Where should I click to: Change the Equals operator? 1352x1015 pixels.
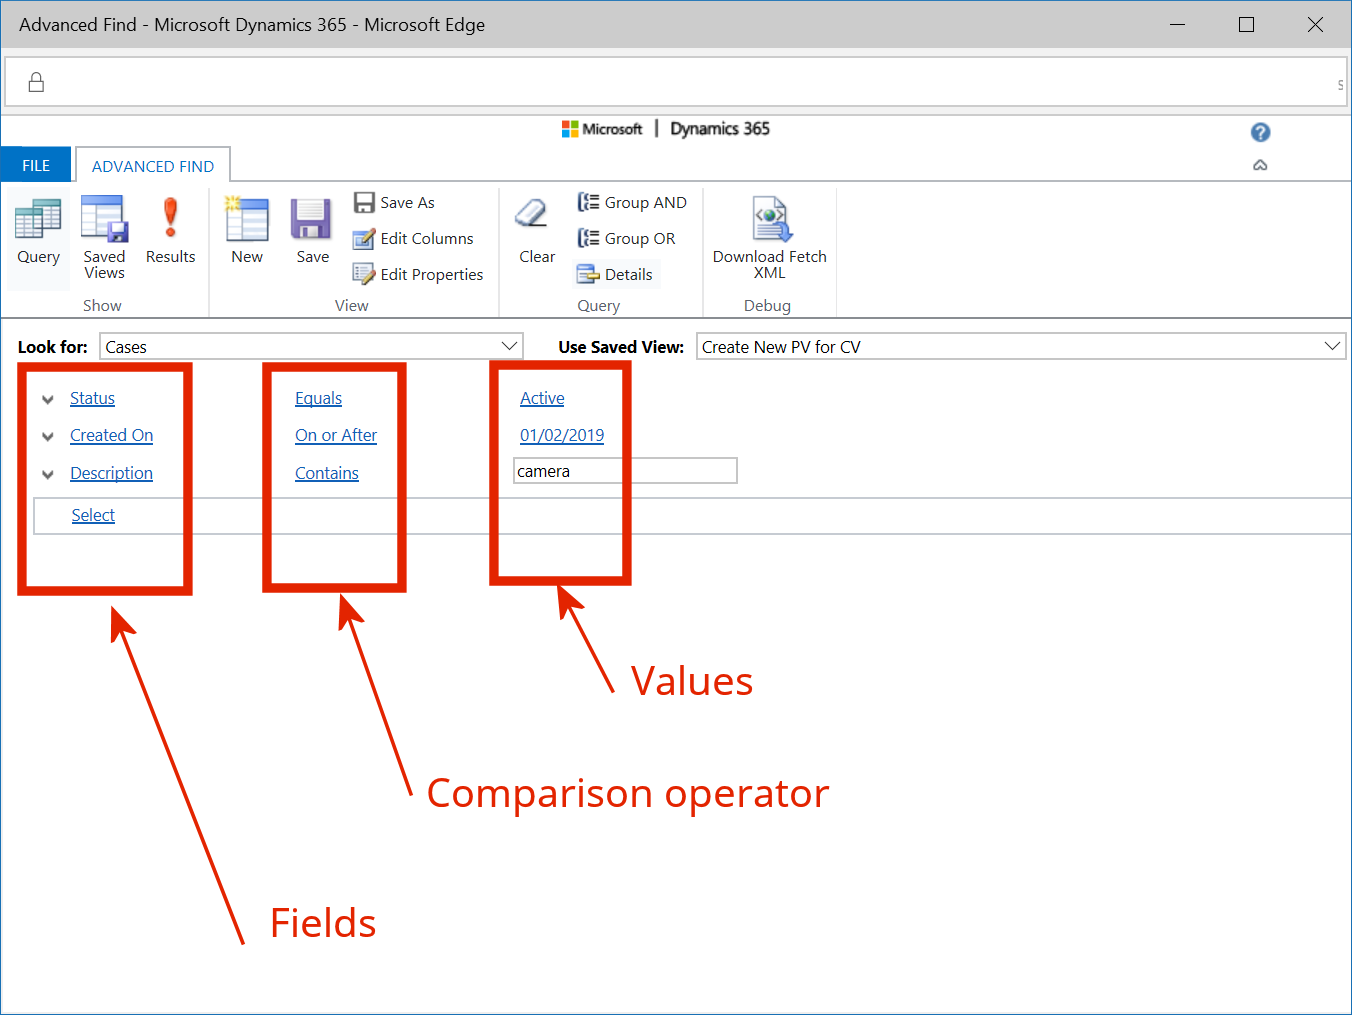[318, 398]
